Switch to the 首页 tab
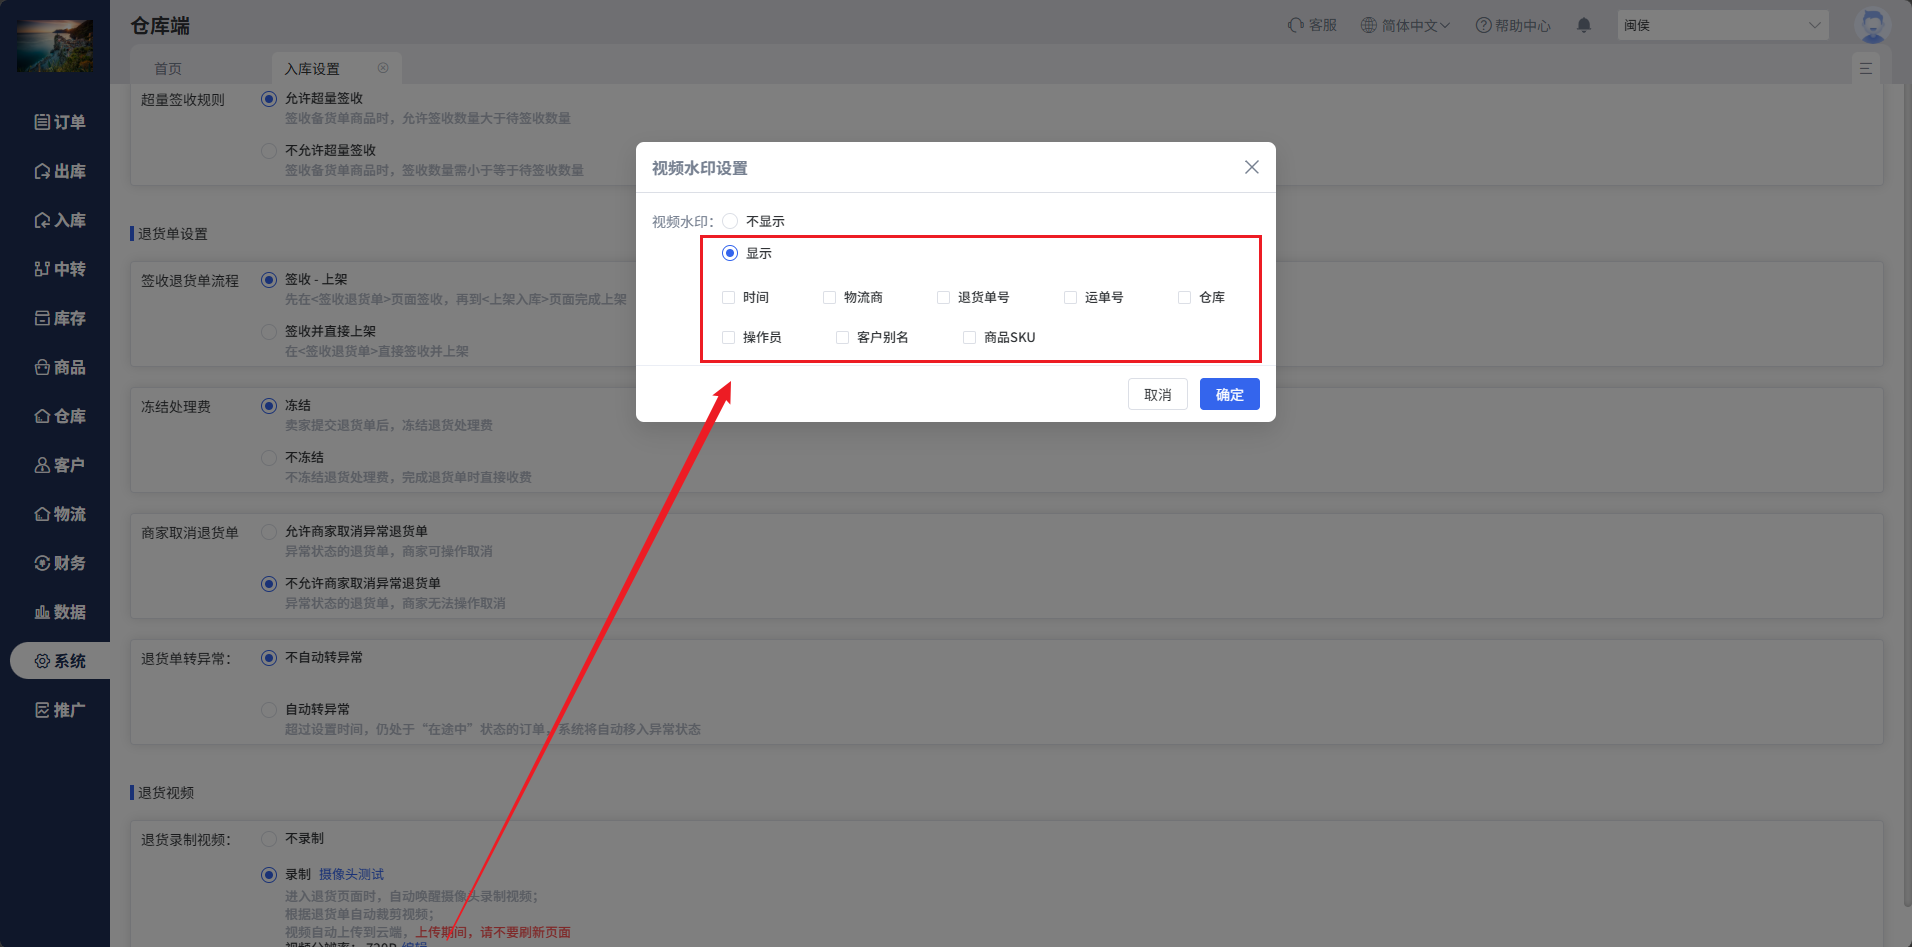The width and height of the screenshot is (1912, 947). point(168,68)
